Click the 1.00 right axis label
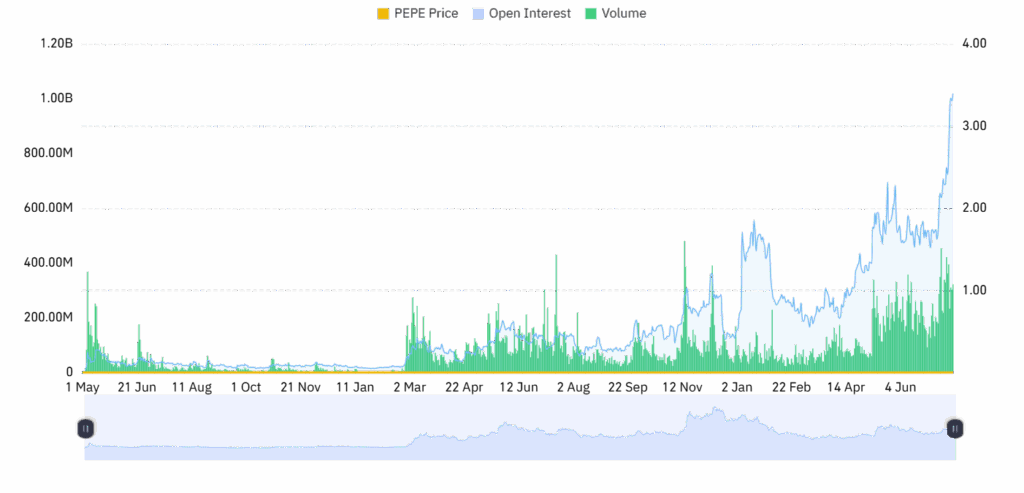Viewport: 1024px width, 493px height. click(x=974, y=290)
